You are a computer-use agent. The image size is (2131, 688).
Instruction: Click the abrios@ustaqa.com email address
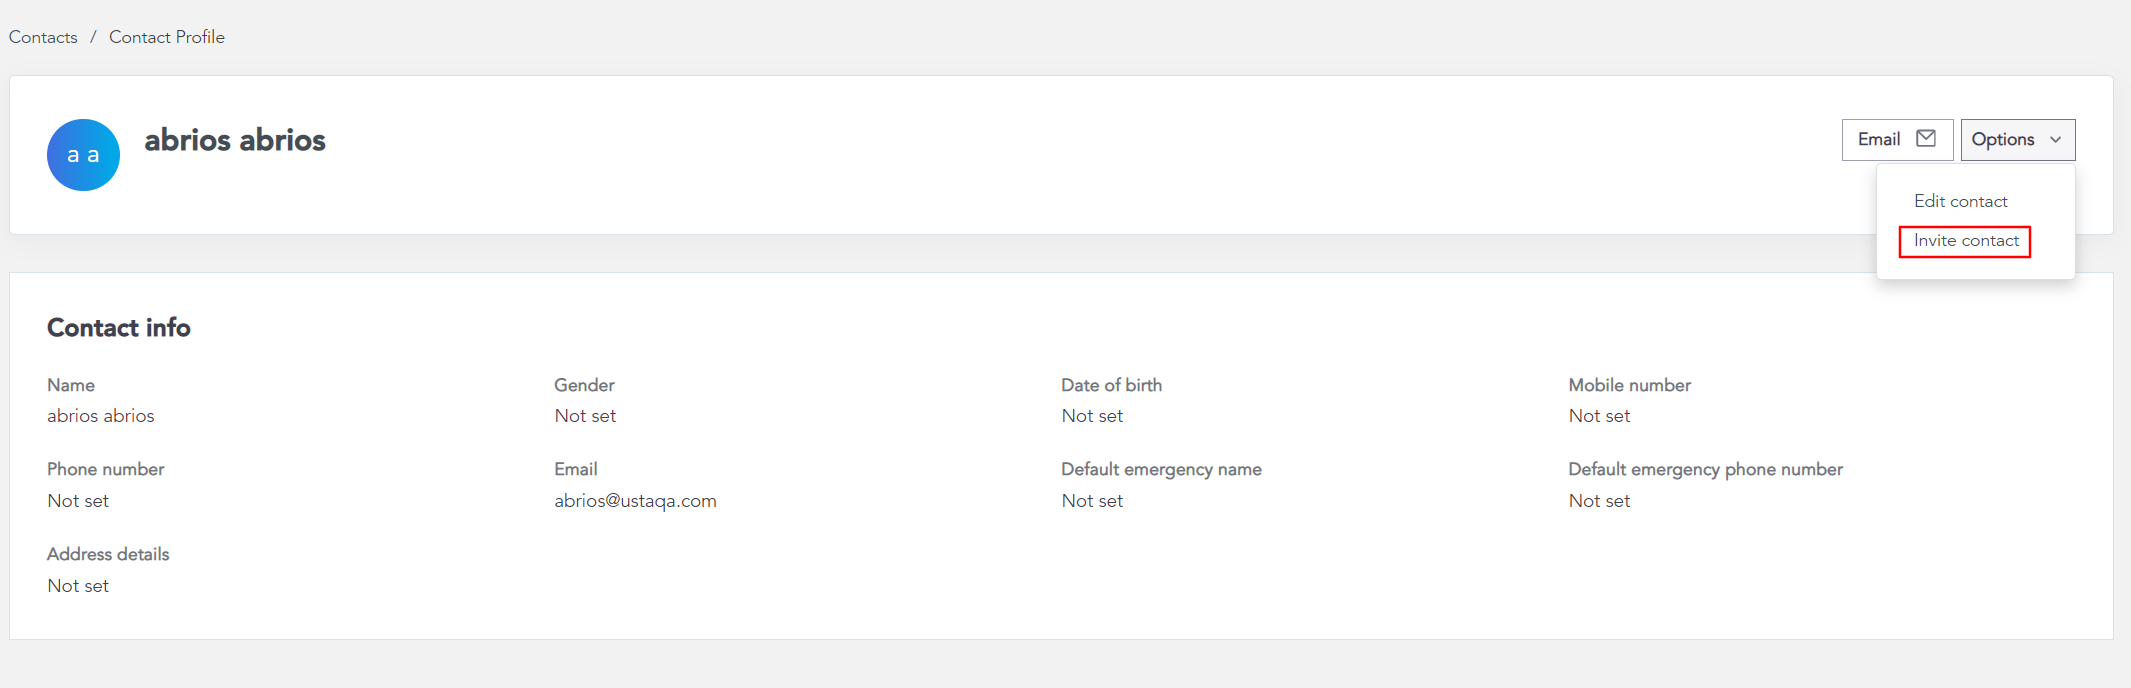pyautogui.click(x=635, y=501)
